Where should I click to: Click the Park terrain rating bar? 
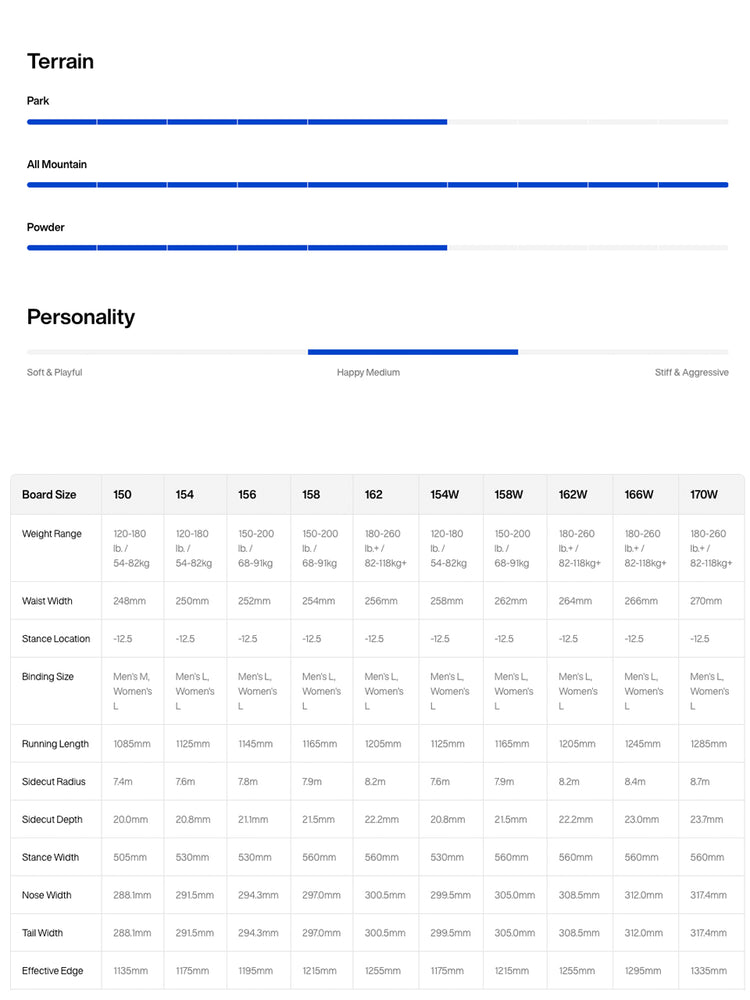tap(378, 122)
